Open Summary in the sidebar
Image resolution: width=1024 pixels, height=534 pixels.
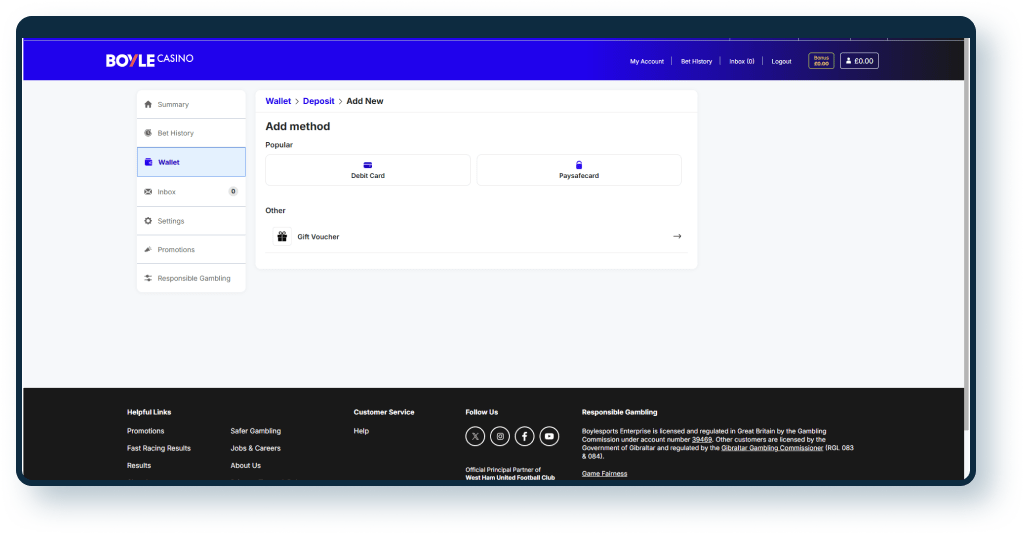point(191,104)
